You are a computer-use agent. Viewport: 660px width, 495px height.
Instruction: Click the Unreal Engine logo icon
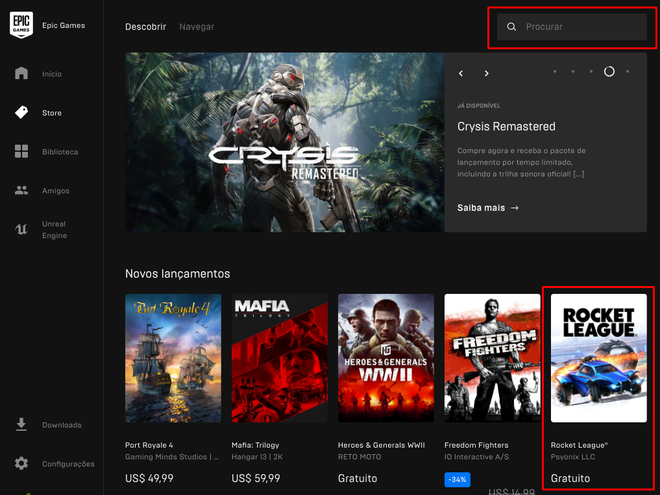21,229
